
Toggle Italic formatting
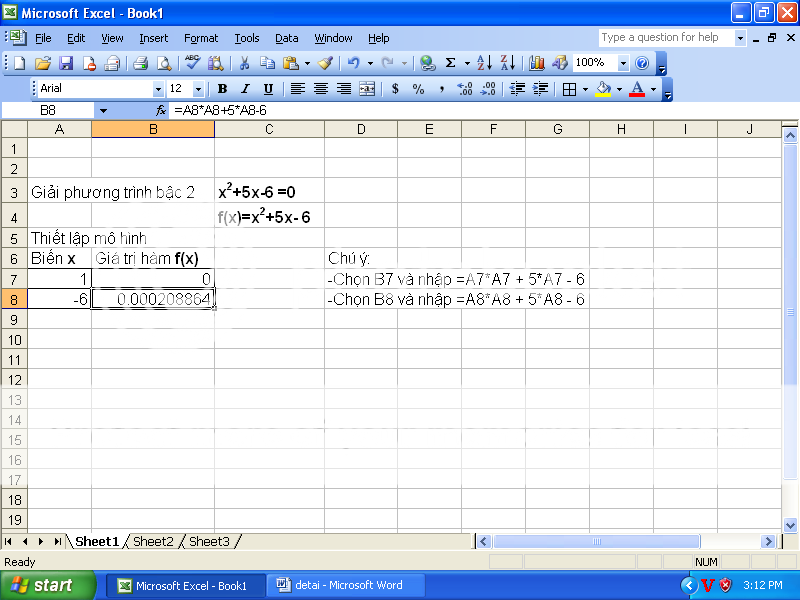tap(245, 89)
